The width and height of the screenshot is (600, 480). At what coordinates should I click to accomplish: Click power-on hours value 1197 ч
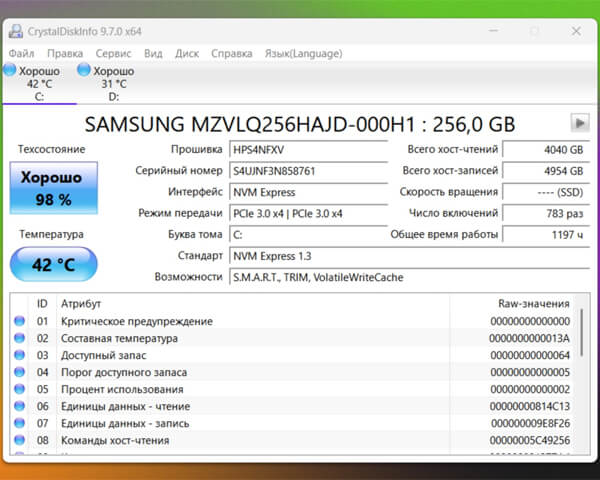546,235
